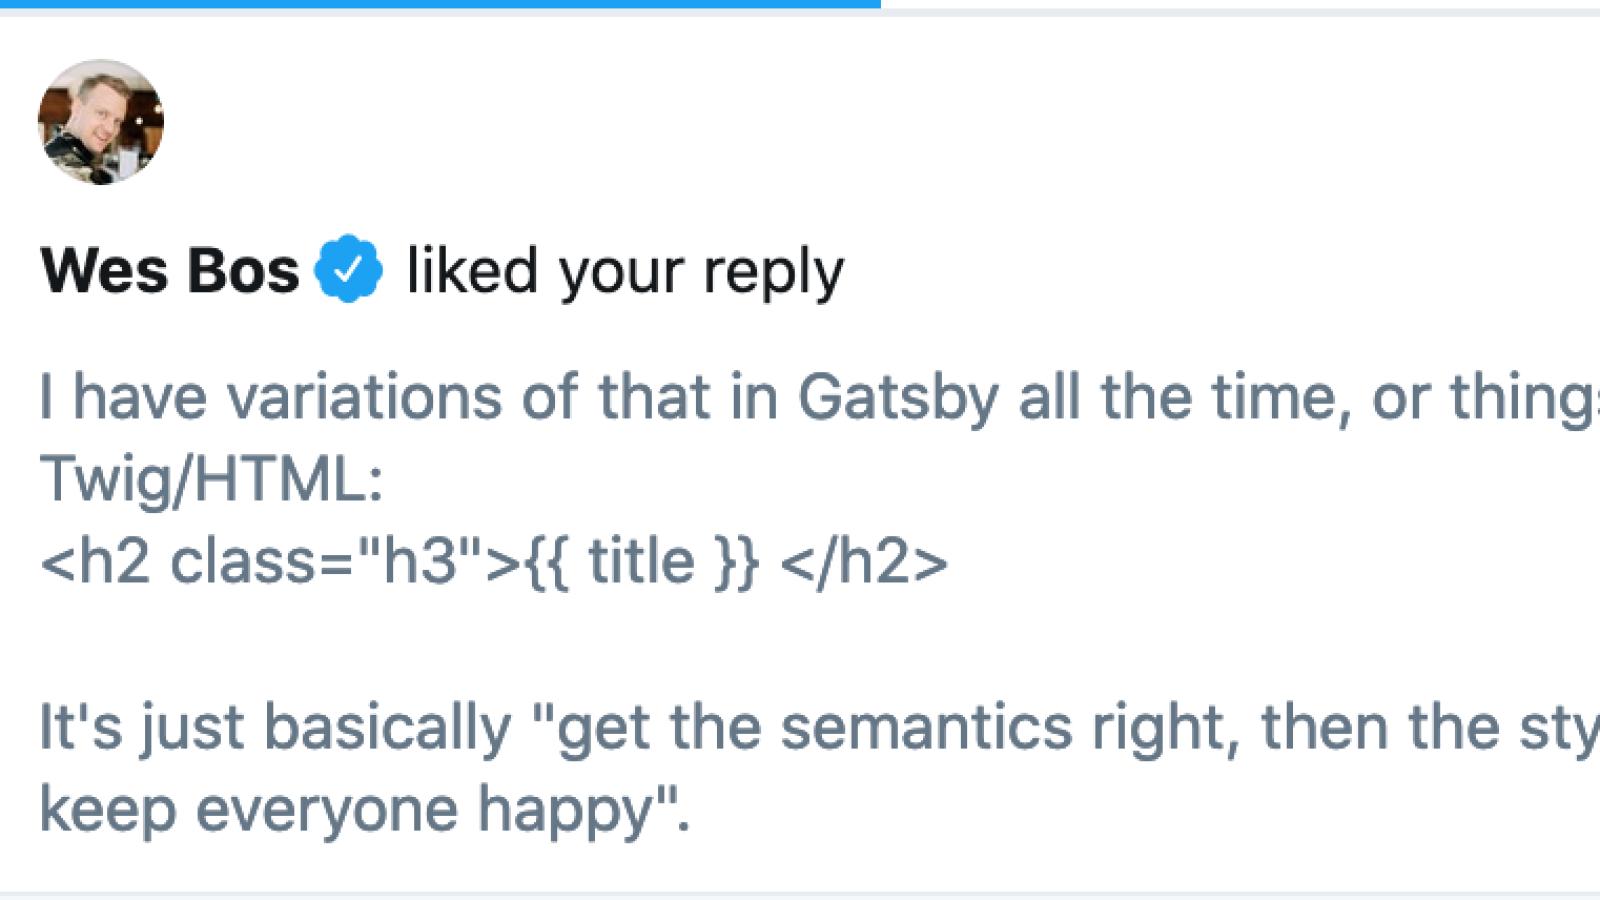This screenshot has width=1600, height=900.
Task: Select the circular avatar thumbnail
Action: (100, 123)
